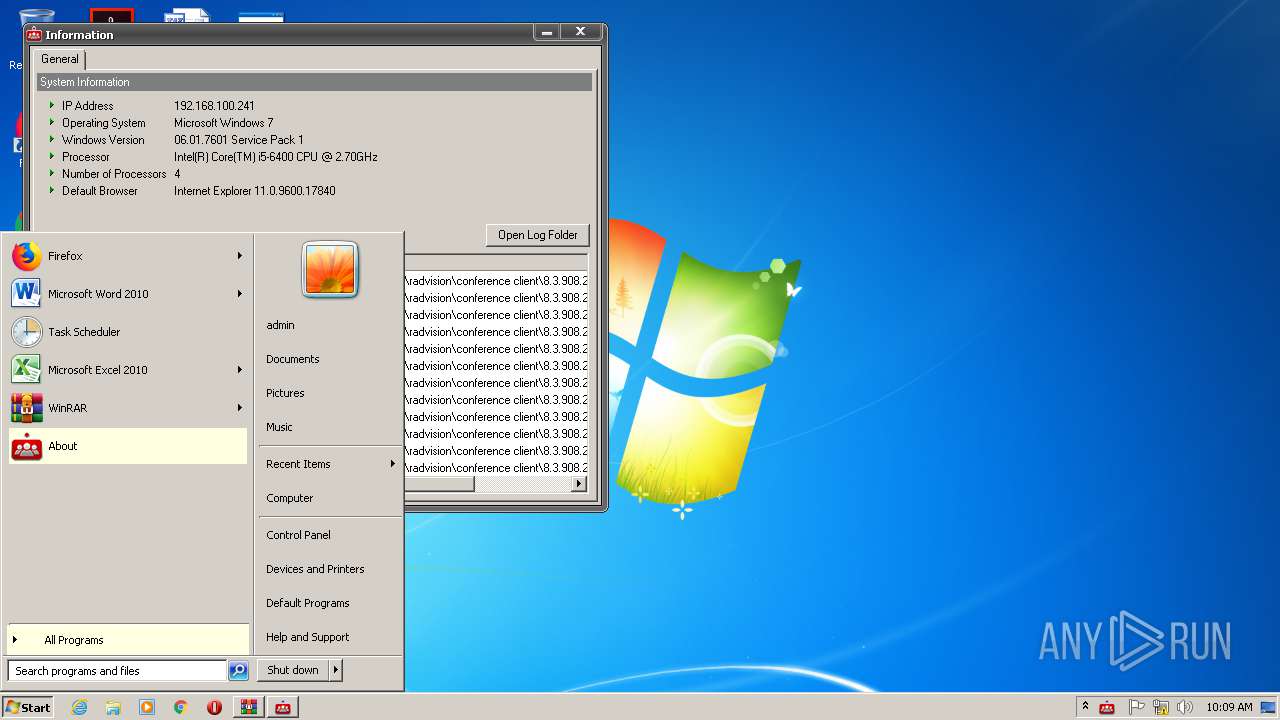Open Music from Start menu
The height and width of the screenshot is (720, 1280).
click(x=279, y=427)
